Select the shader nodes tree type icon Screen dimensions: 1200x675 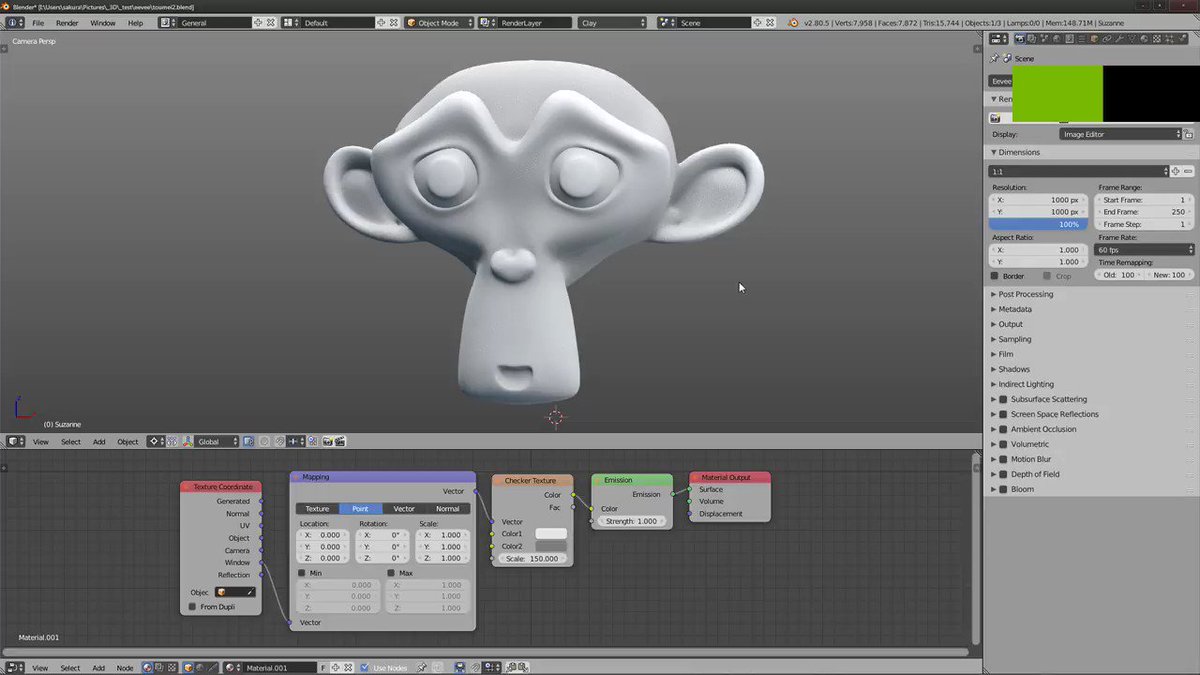click(x=147, y=667)
